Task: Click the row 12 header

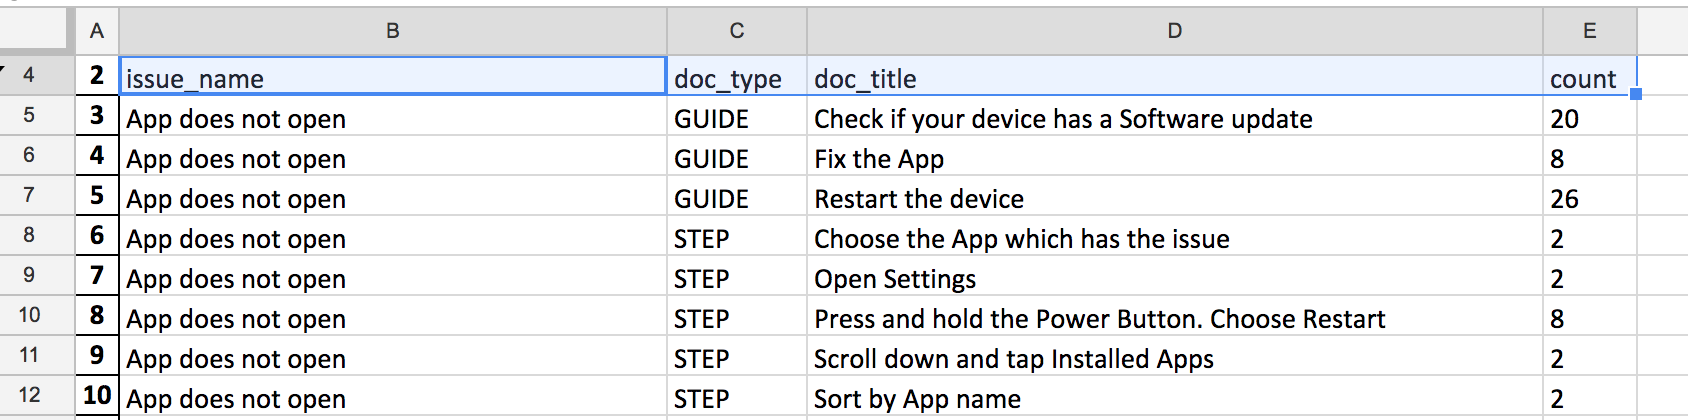Action: 29,395
